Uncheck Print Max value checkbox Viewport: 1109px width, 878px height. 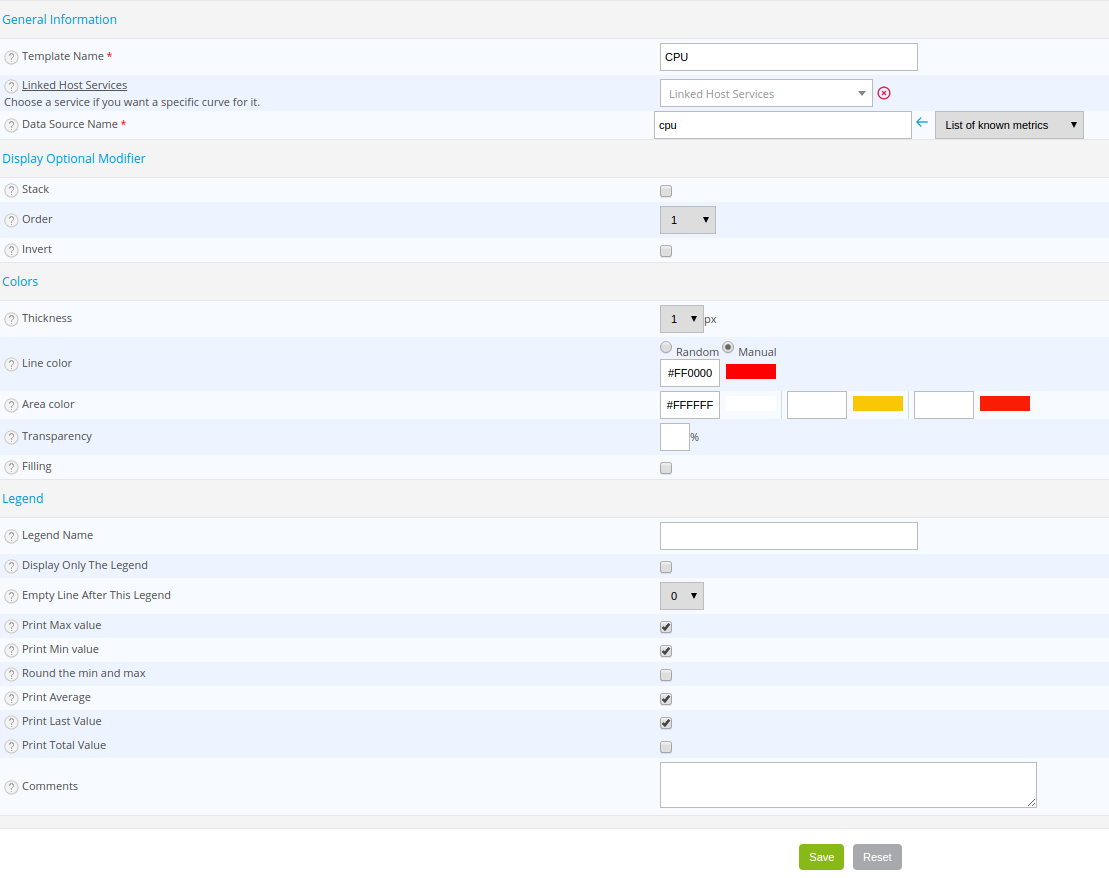(x=666, y=627)
